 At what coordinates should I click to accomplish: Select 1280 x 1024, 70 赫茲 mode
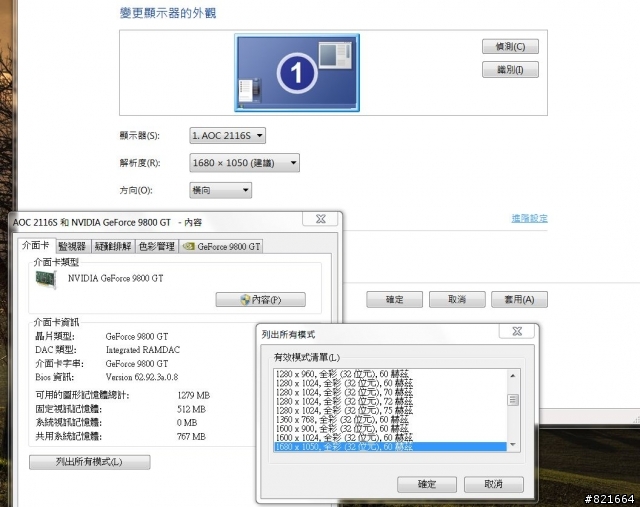pos(390,392)
